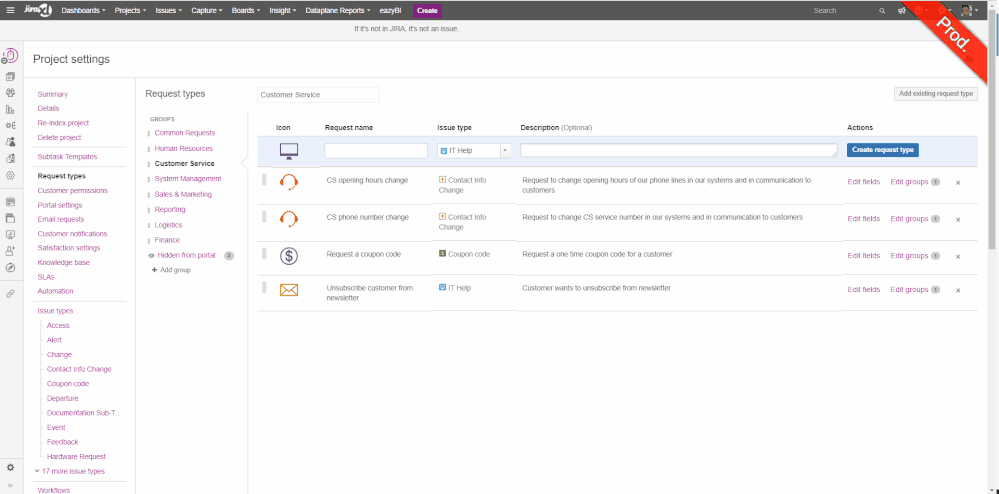Remove CS opening hours change with X
Viewport: 999px width, 494px height.
958,183
